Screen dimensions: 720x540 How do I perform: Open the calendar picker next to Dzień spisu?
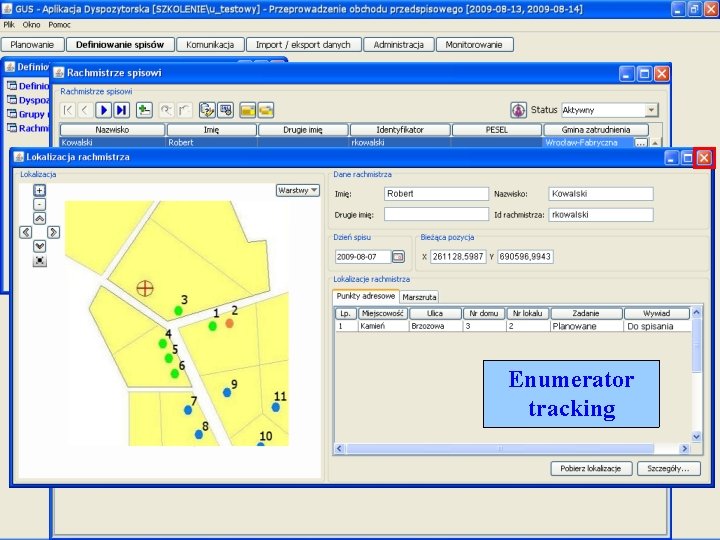pos(398,257)
